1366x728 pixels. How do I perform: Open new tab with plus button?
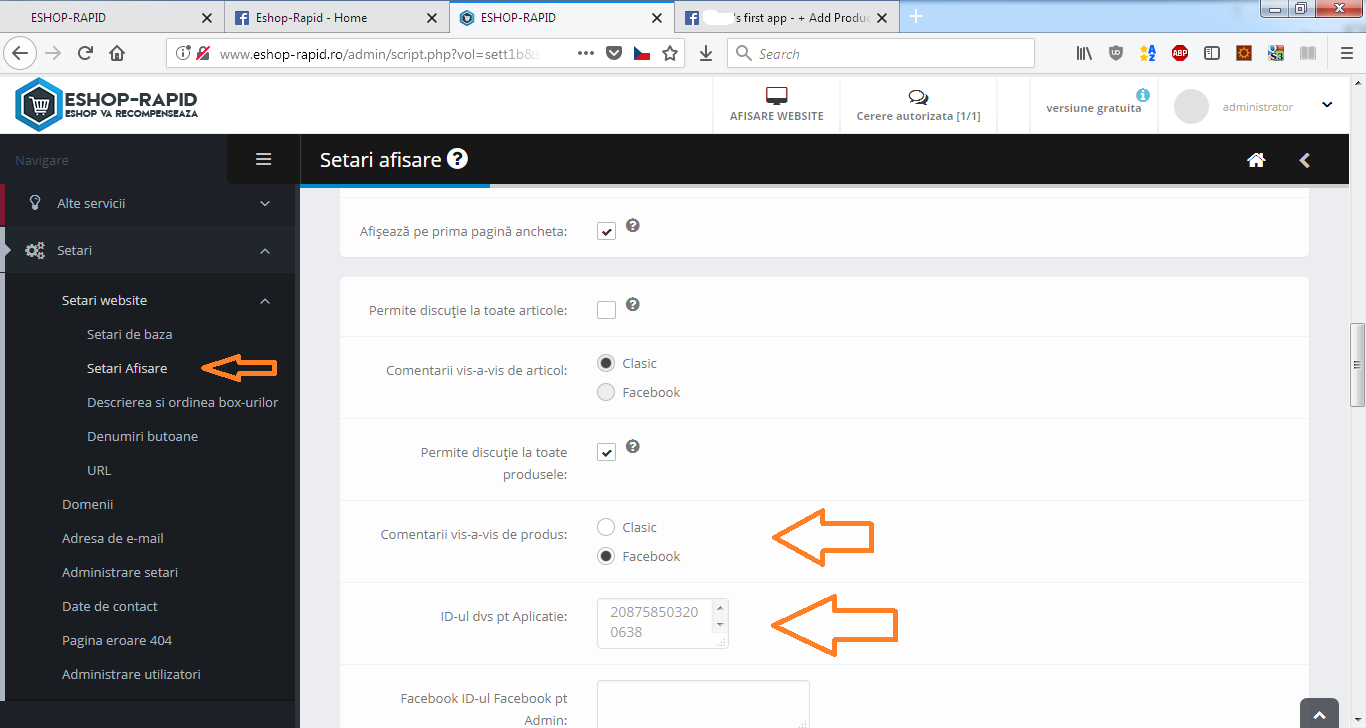click(916, 17)
